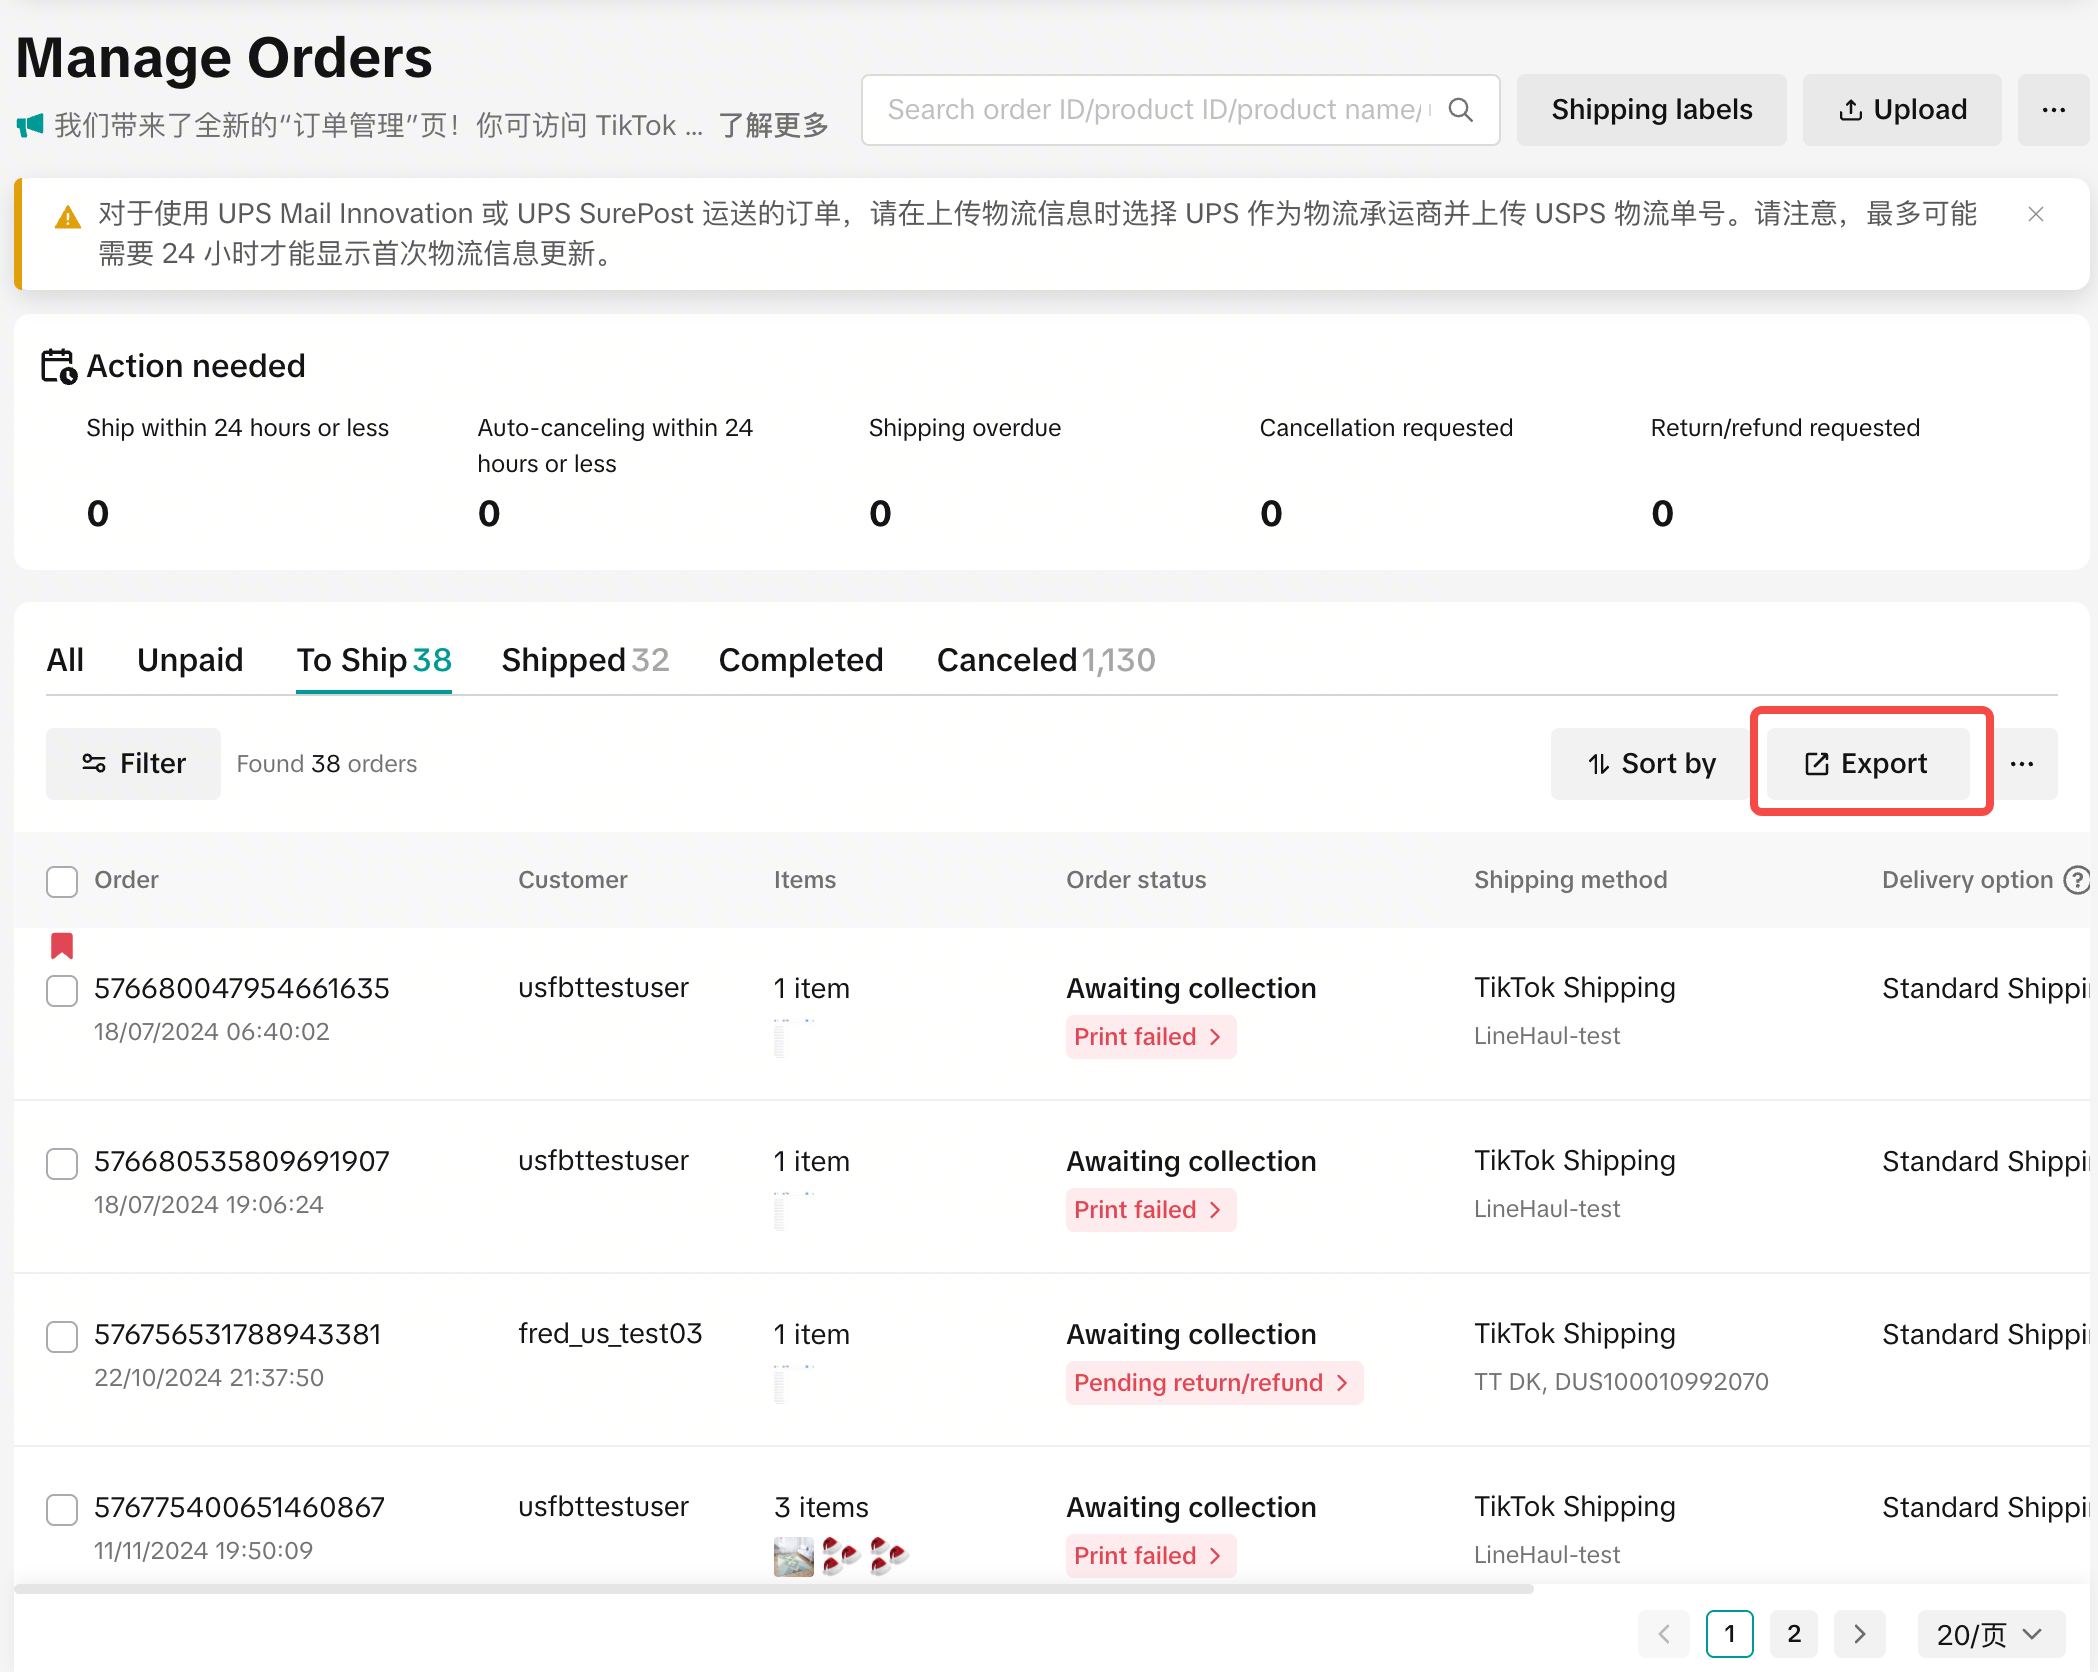Viewport: 2098px width, 1672px height.
Task: Focus the order search input field
Action: 1150,110
